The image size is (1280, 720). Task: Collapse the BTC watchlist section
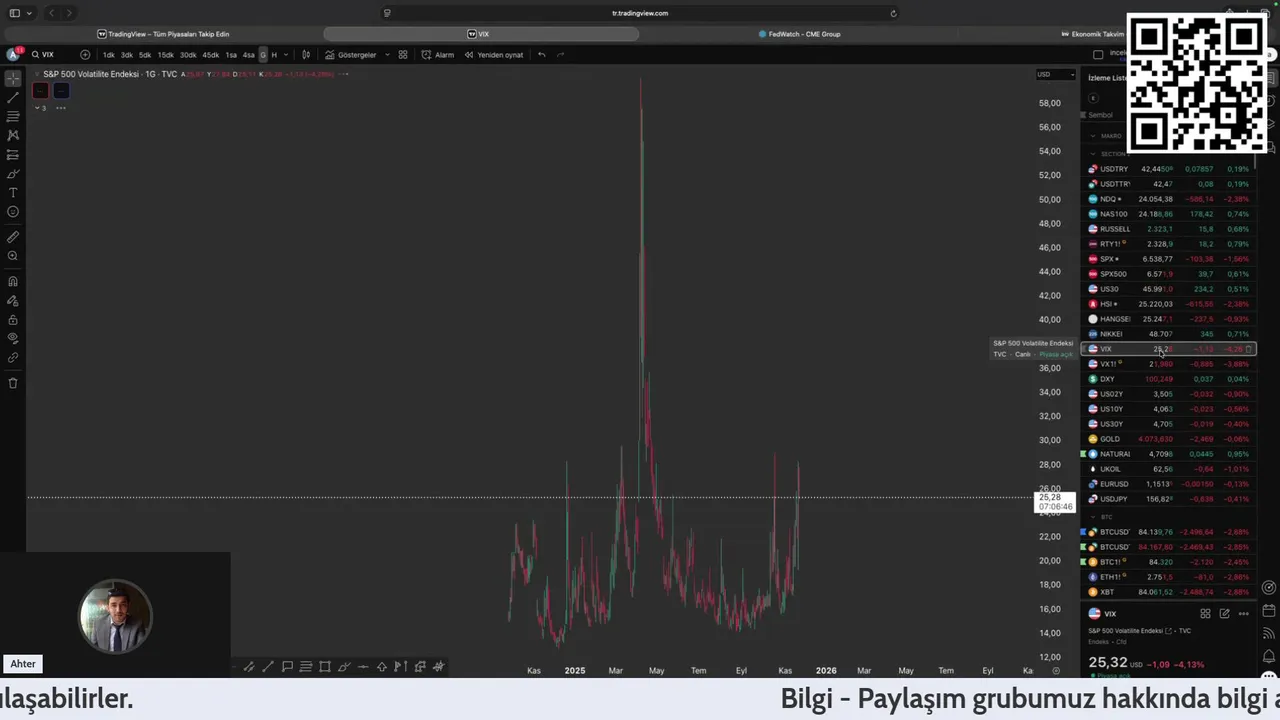point(1092,517)
